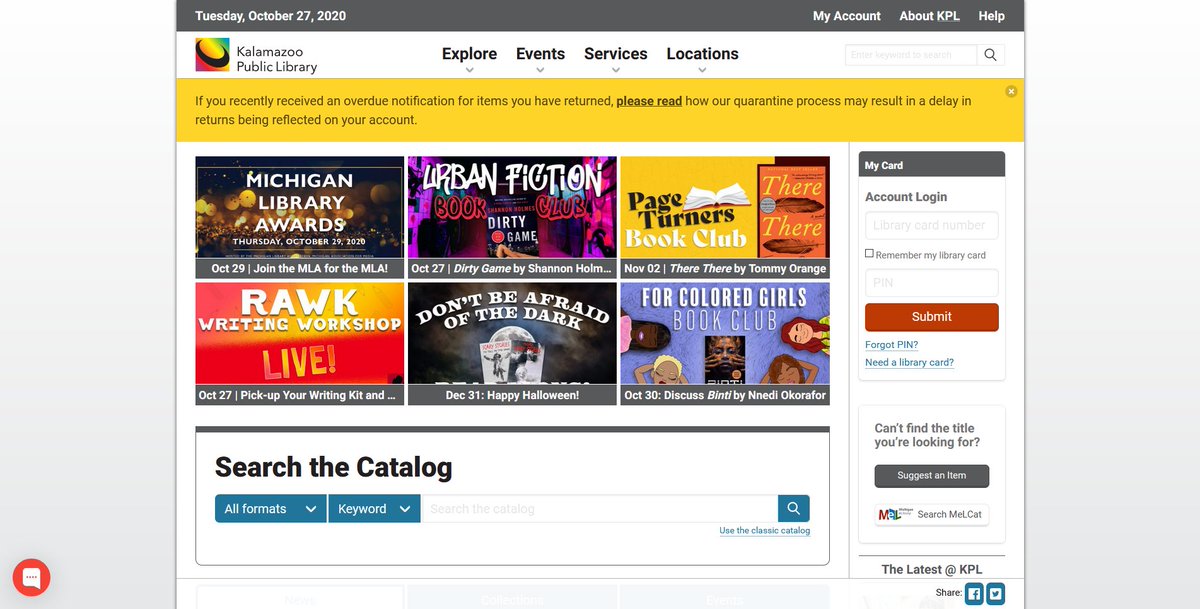Image resolution: width=1200 pixels, height=609 pixels.
Task: Click 'Dec 31: Happy Halloween!' caption
Action: coord(512,395)
